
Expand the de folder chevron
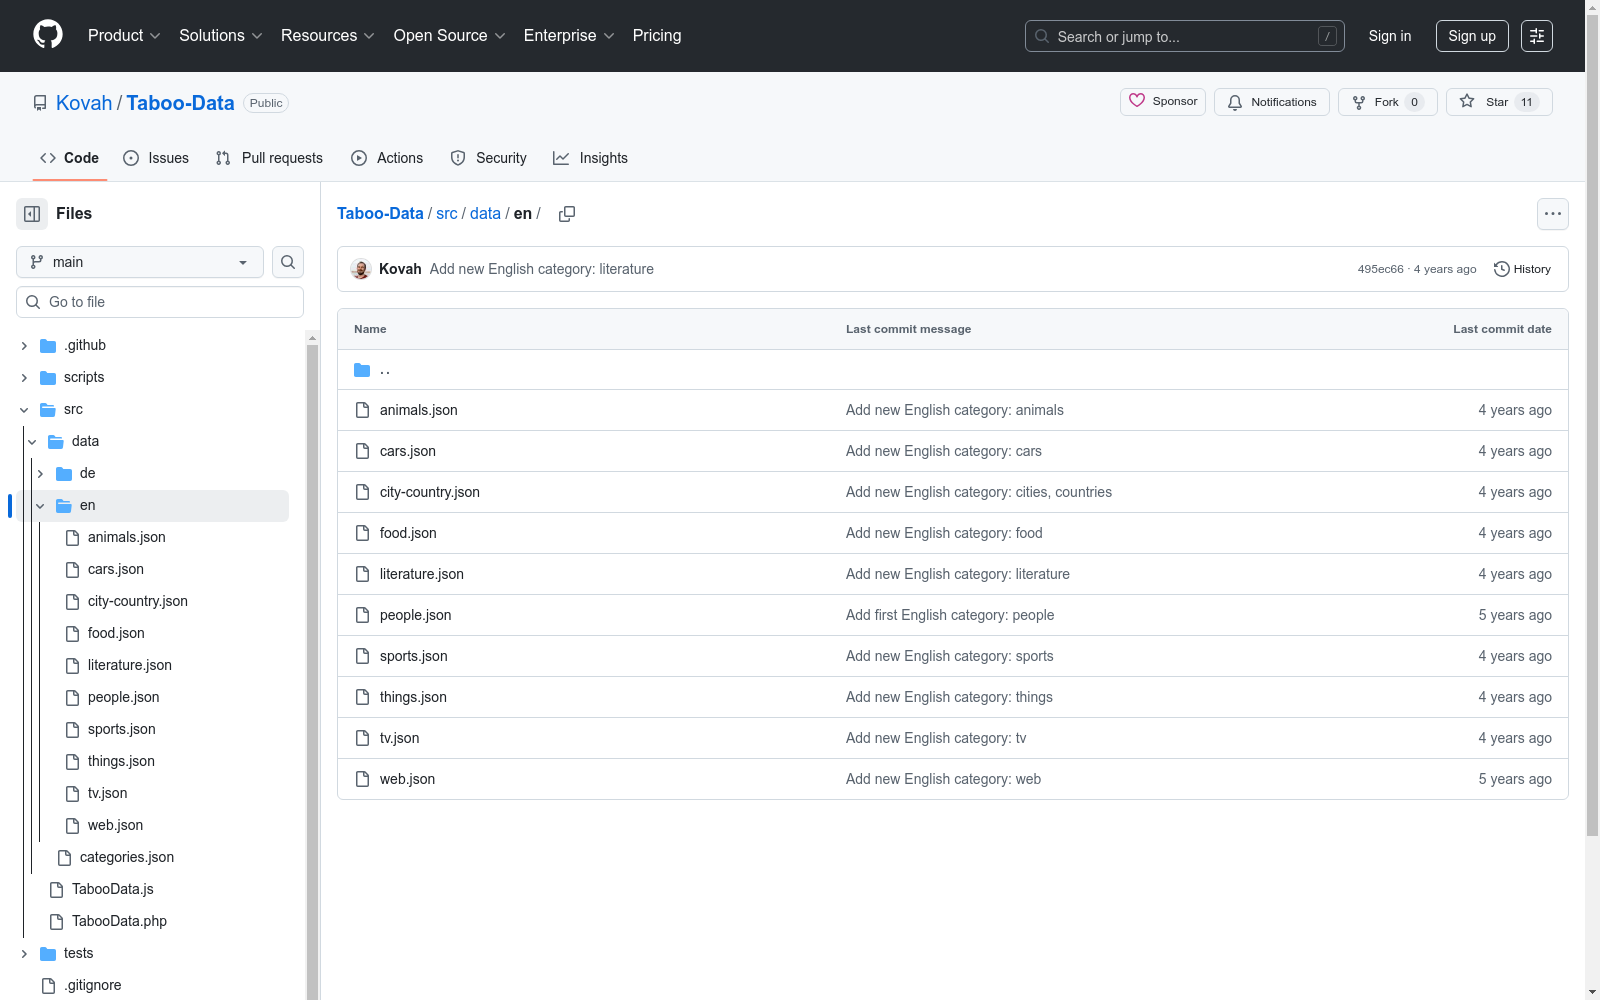click(40, 474)
